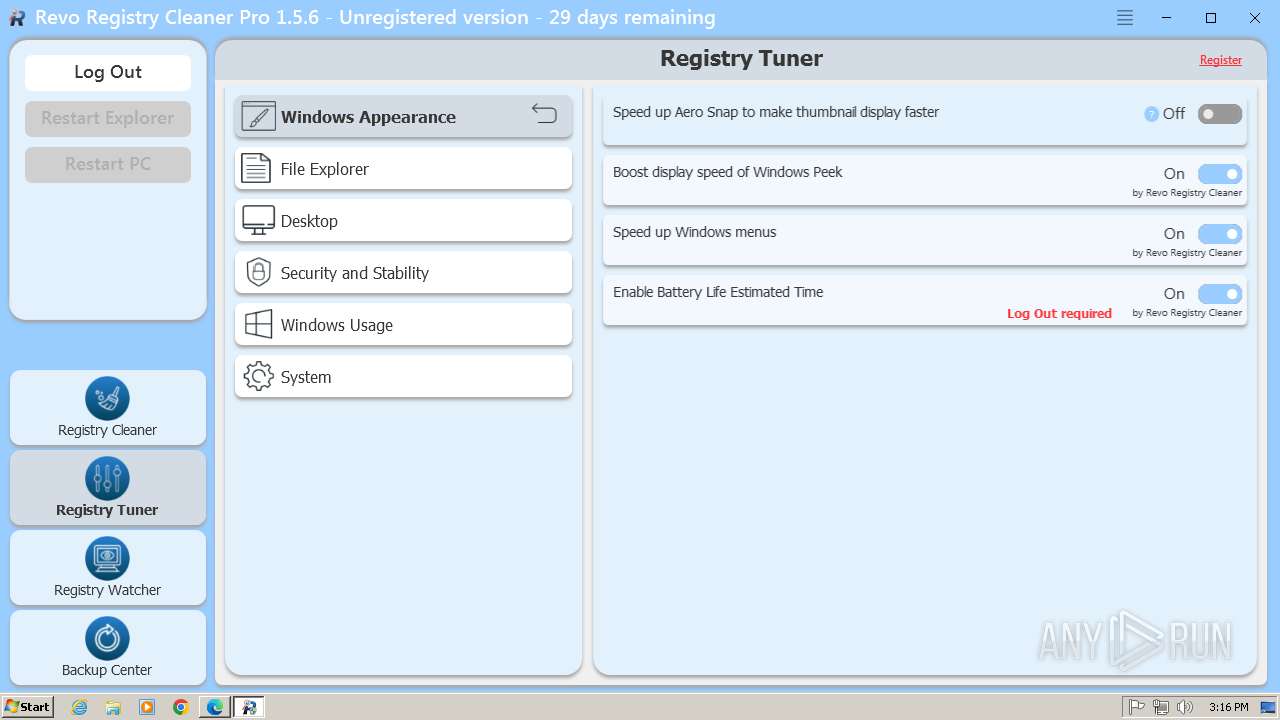
Task: Open File Explorer folder in taskbar
Action: coord(113,707)
